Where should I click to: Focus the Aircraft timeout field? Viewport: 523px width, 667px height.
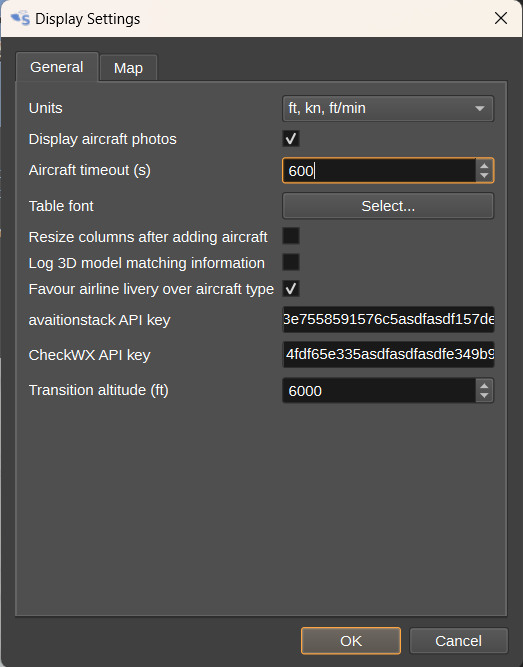[379, 171]
